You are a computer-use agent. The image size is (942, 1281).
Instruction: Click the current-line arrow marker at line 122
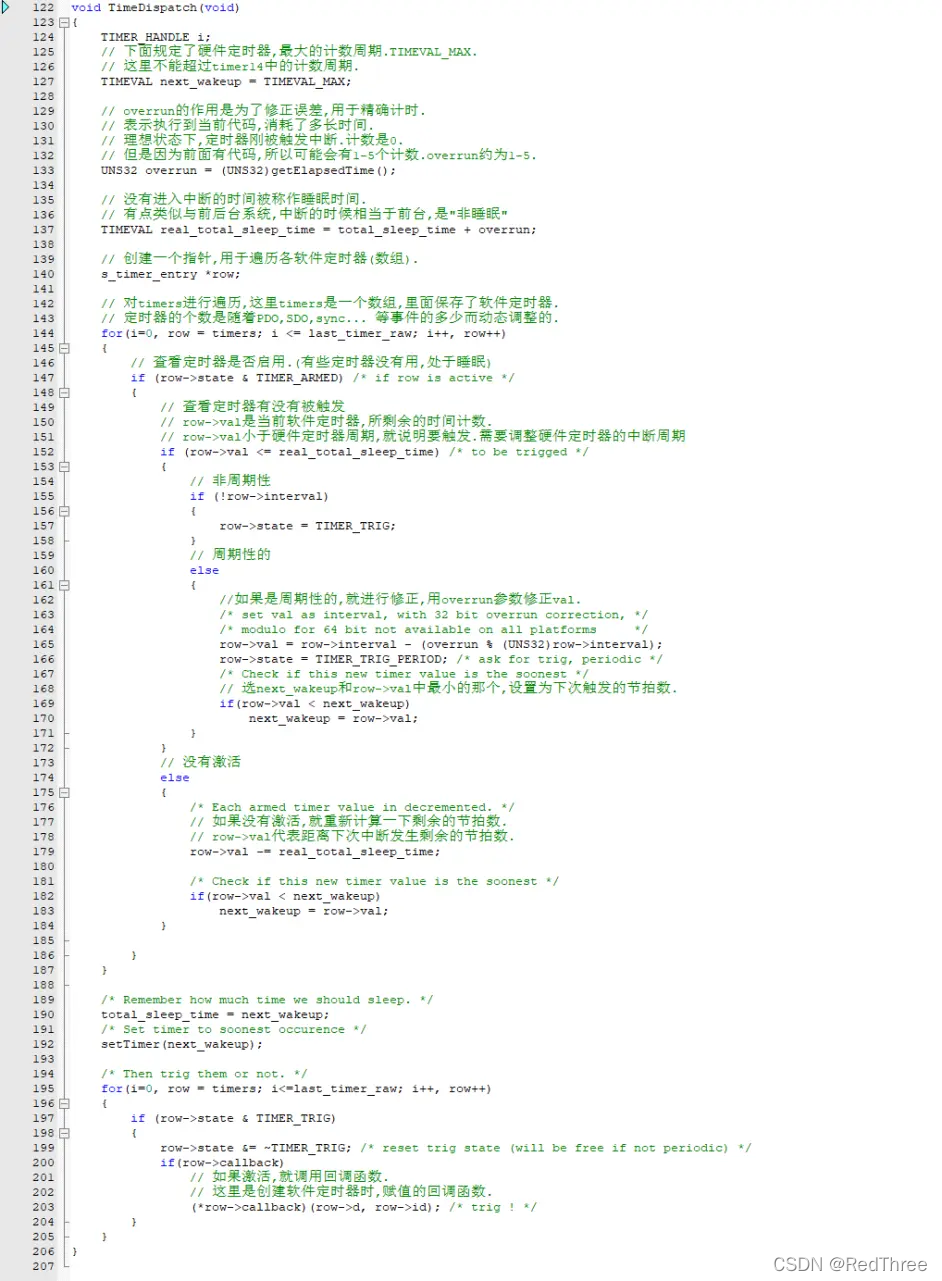click(x=6, y=7)
